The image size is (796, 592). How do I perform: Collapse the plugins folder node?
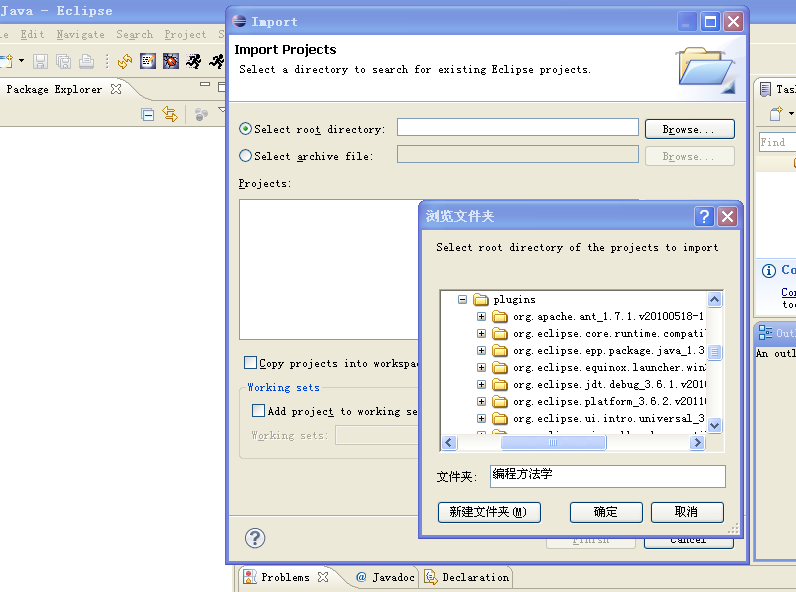pos(462,300)
